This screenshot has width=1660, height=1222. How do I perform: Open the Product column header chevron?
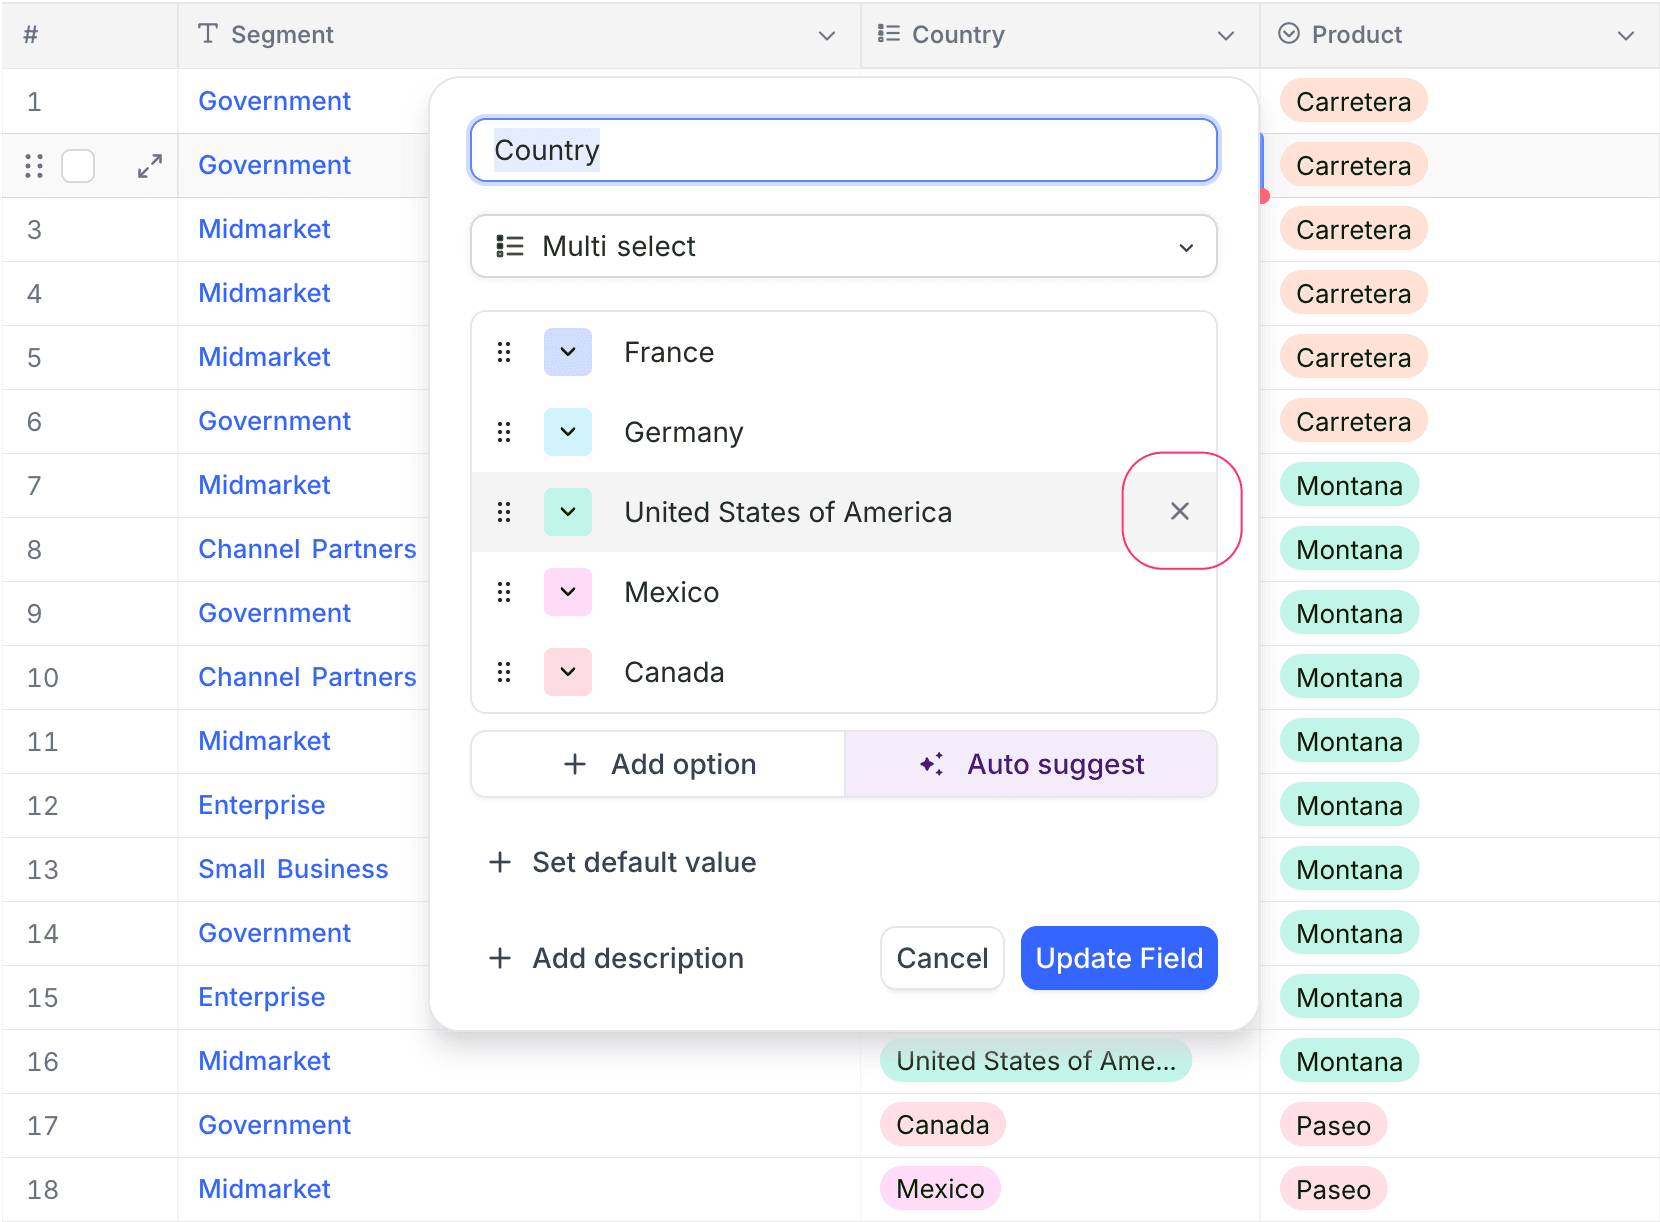(1625, 35)
